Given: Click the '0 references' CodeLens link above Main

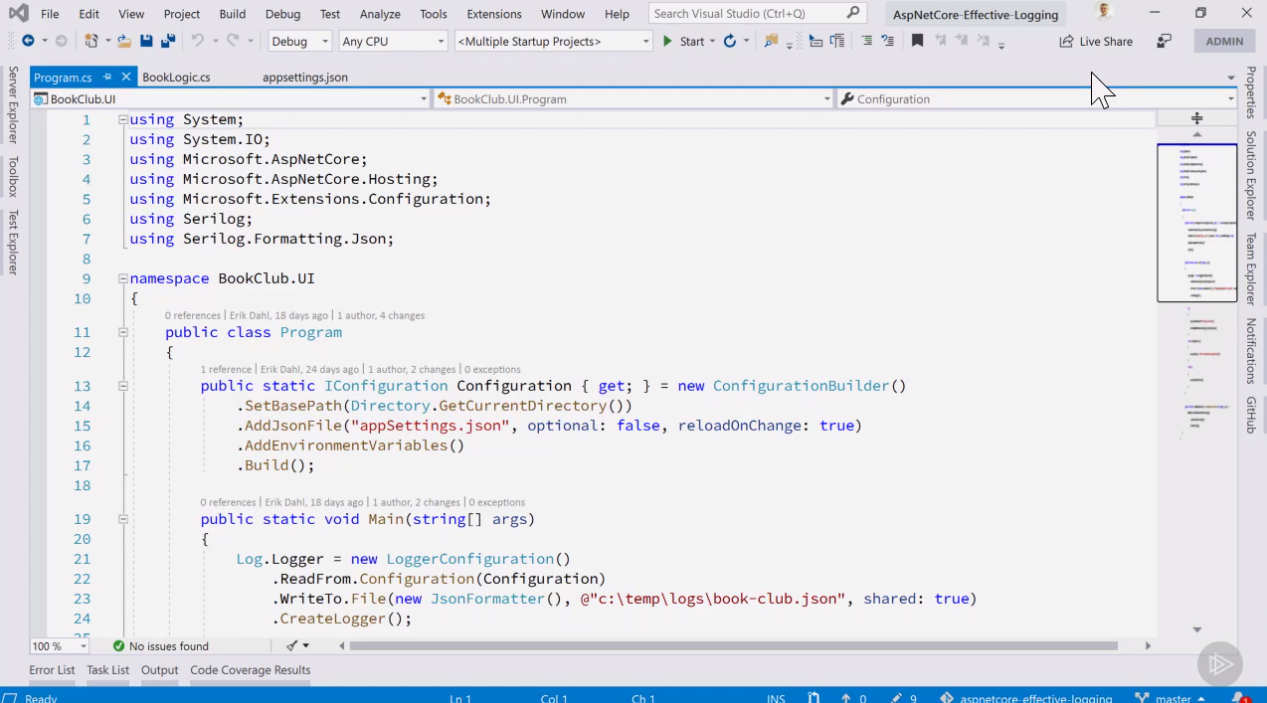Looking at the screenshot, I should coord(228,502).
